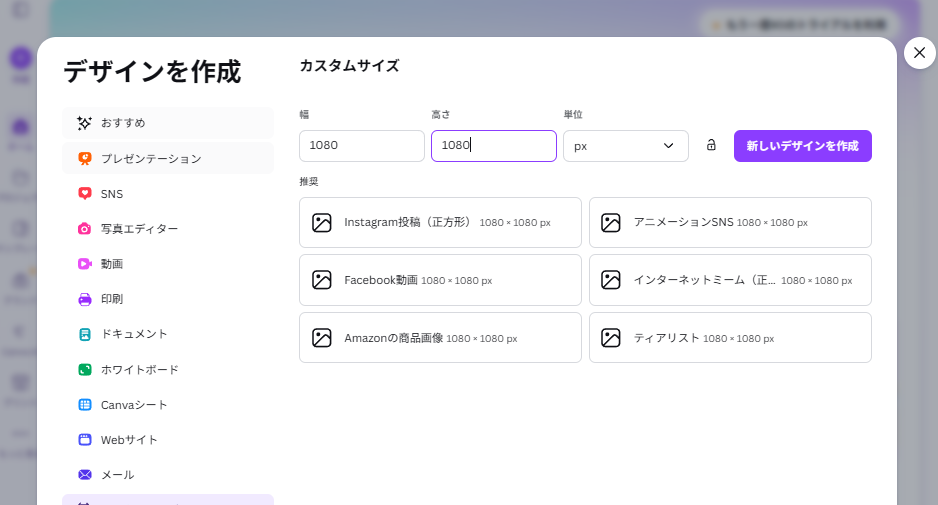This screenshot has width=938, height=505.
Task: Click 新しいデザインを作成 button
Action: pos(802,146)
